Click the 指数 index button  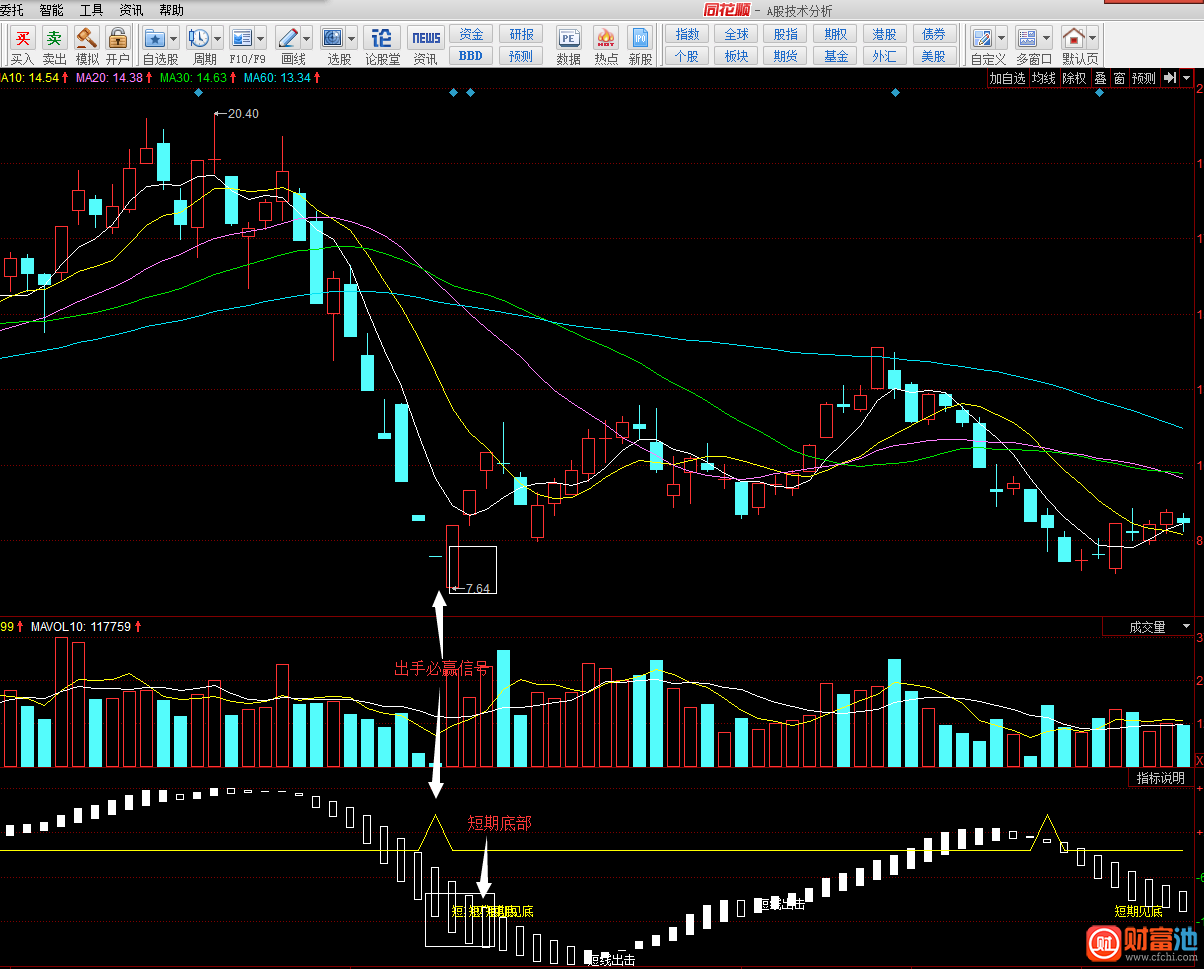687,34
